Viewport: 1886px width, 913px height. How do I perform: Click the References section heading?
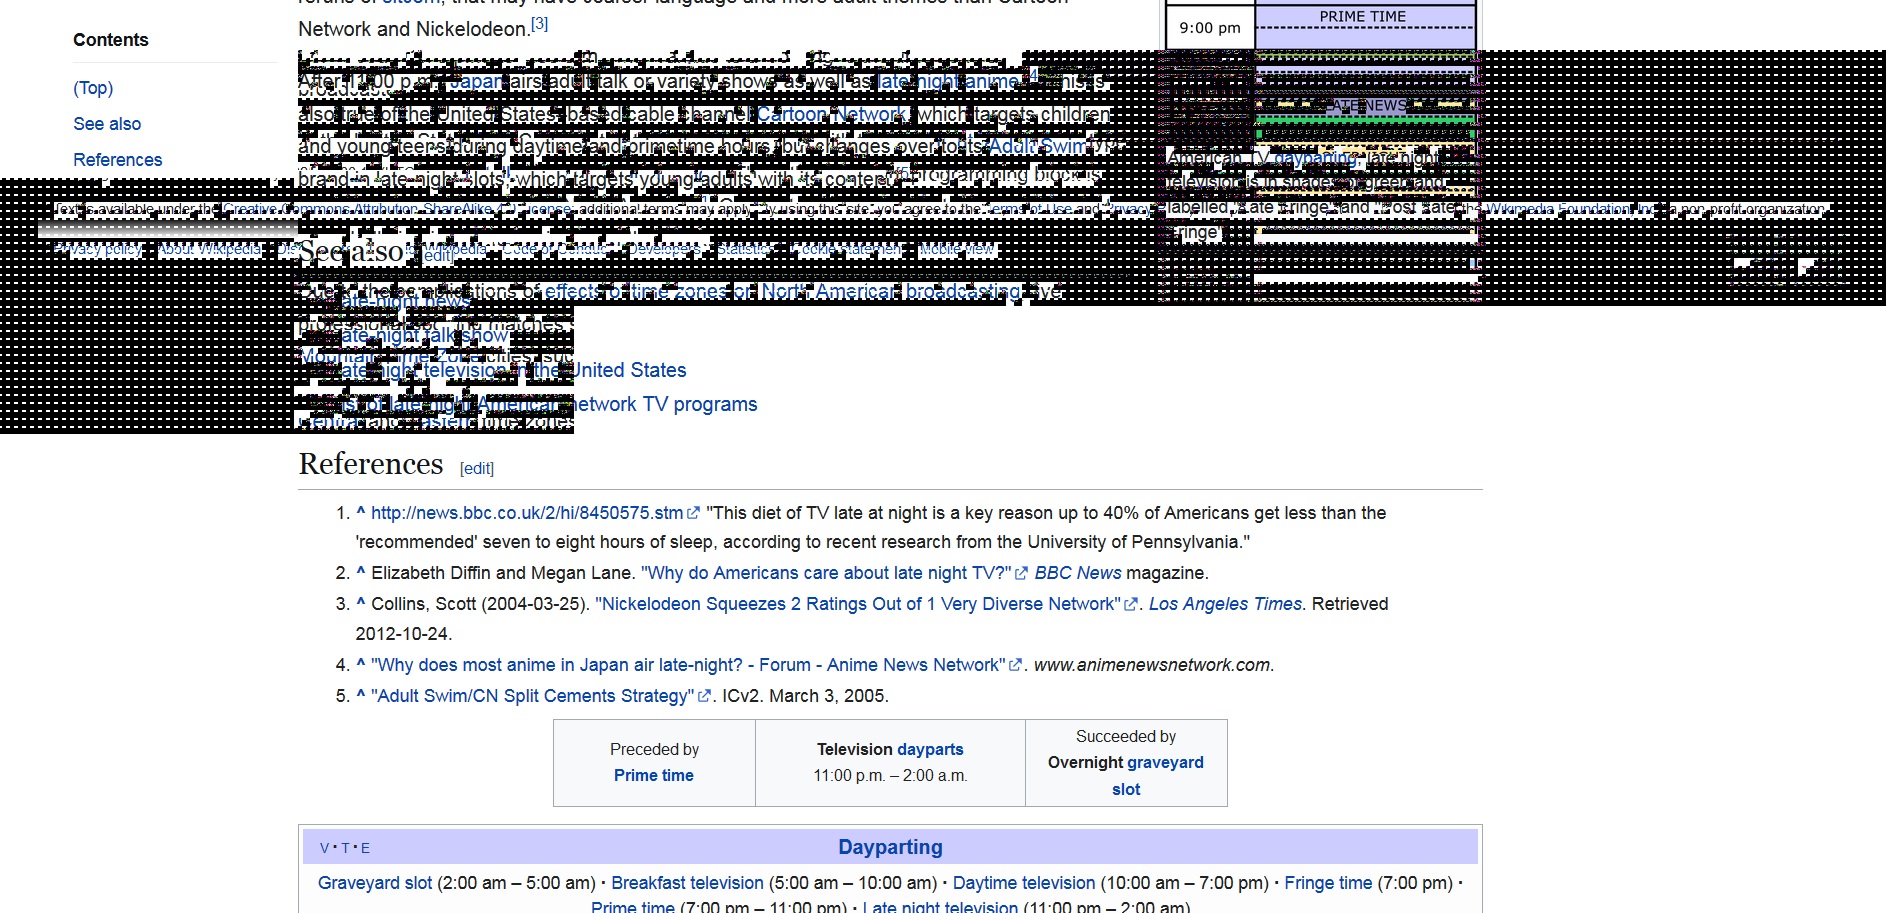pos(371,464)
